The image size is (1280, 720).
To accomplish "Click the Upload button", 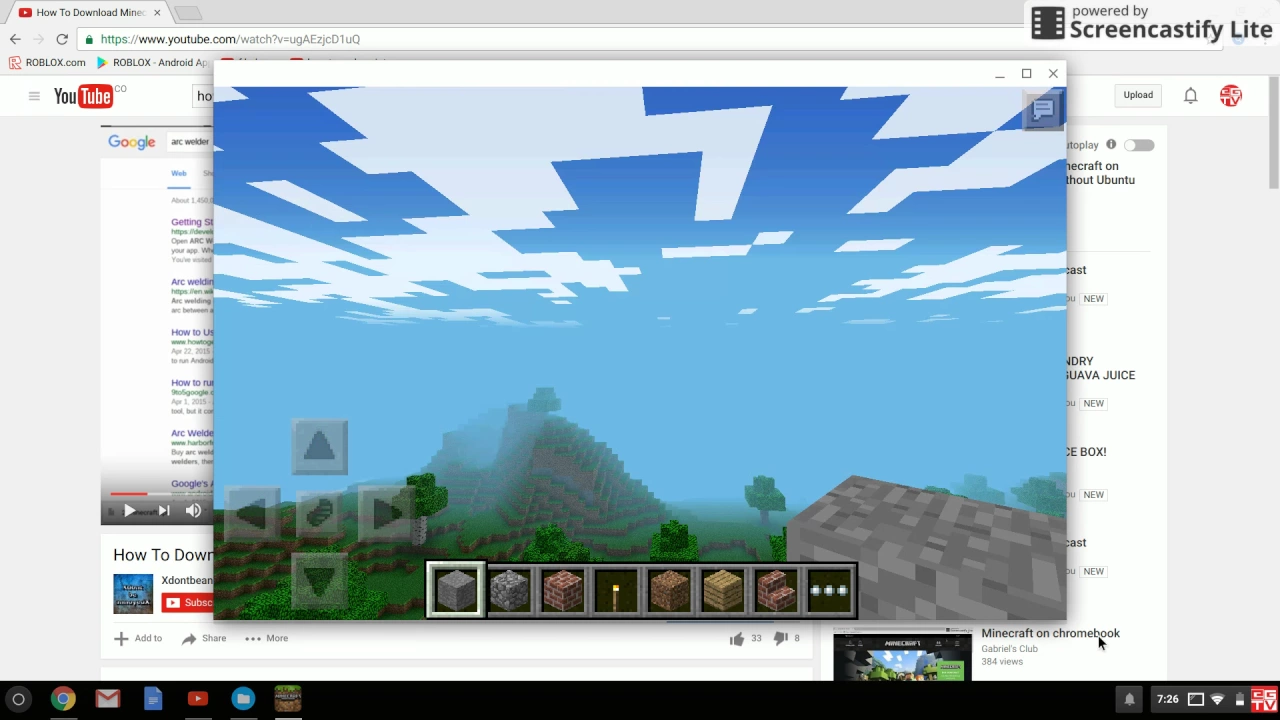I will coord(1138,95).
